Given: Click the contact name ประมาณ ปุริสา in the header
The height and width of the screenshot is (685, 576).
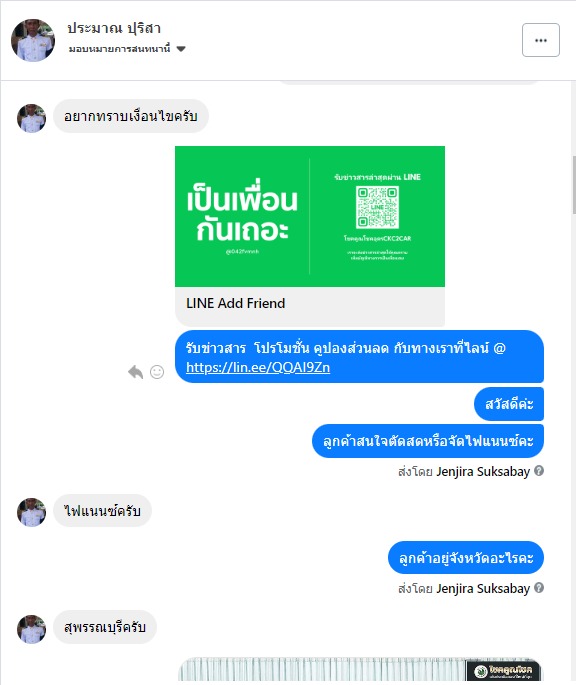Looking at the screenshot, I should [114, 28].
